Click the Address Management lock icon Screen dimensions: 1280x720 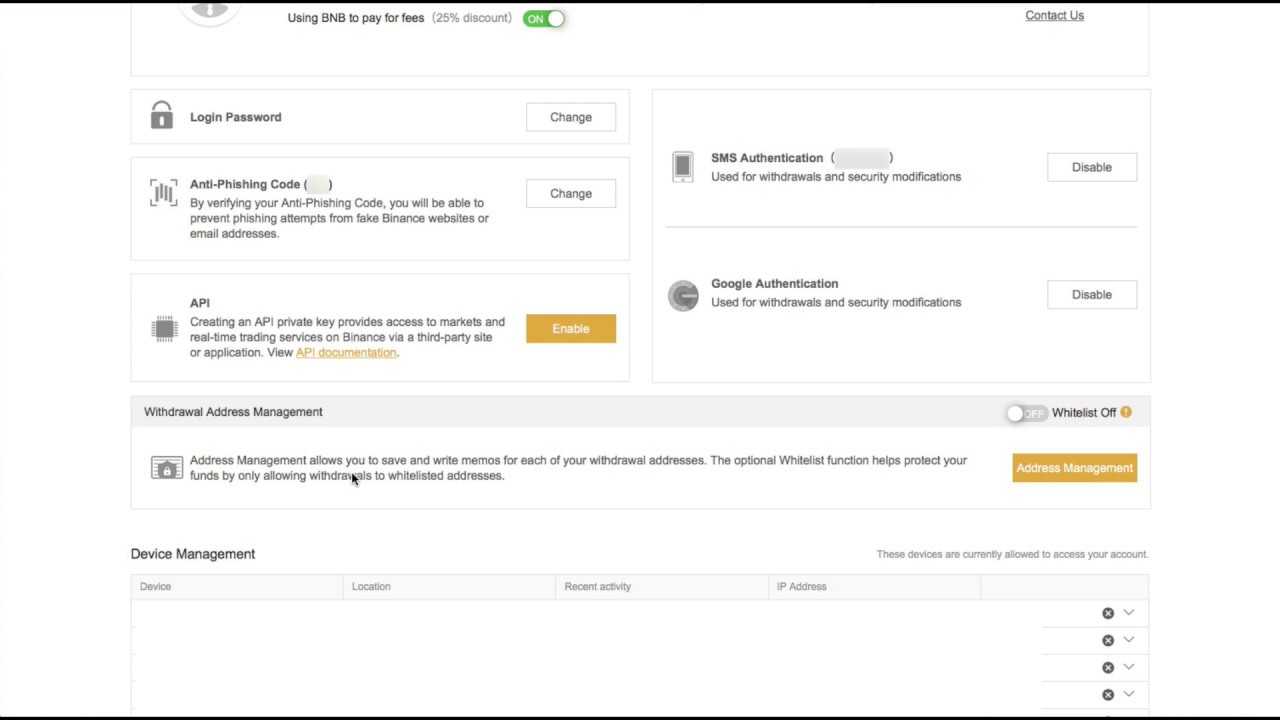coord(167,468)
